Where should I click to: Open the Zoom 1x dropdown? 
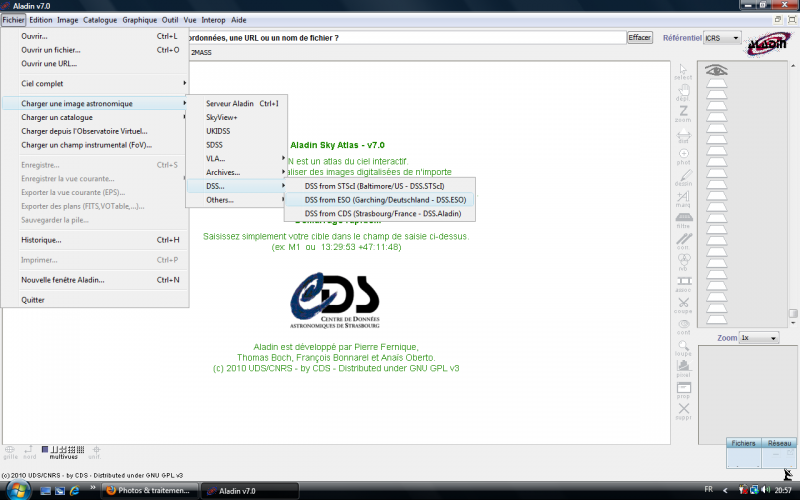[x=759, y=338]
